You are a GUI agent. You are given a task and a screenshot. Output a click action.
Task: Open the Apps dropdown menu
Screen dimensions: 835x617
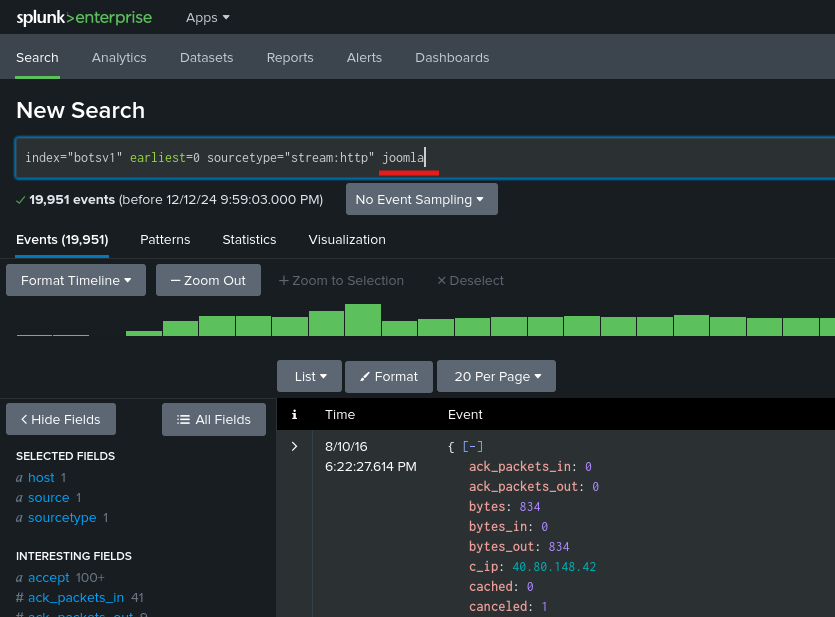(x=208, y=18)
